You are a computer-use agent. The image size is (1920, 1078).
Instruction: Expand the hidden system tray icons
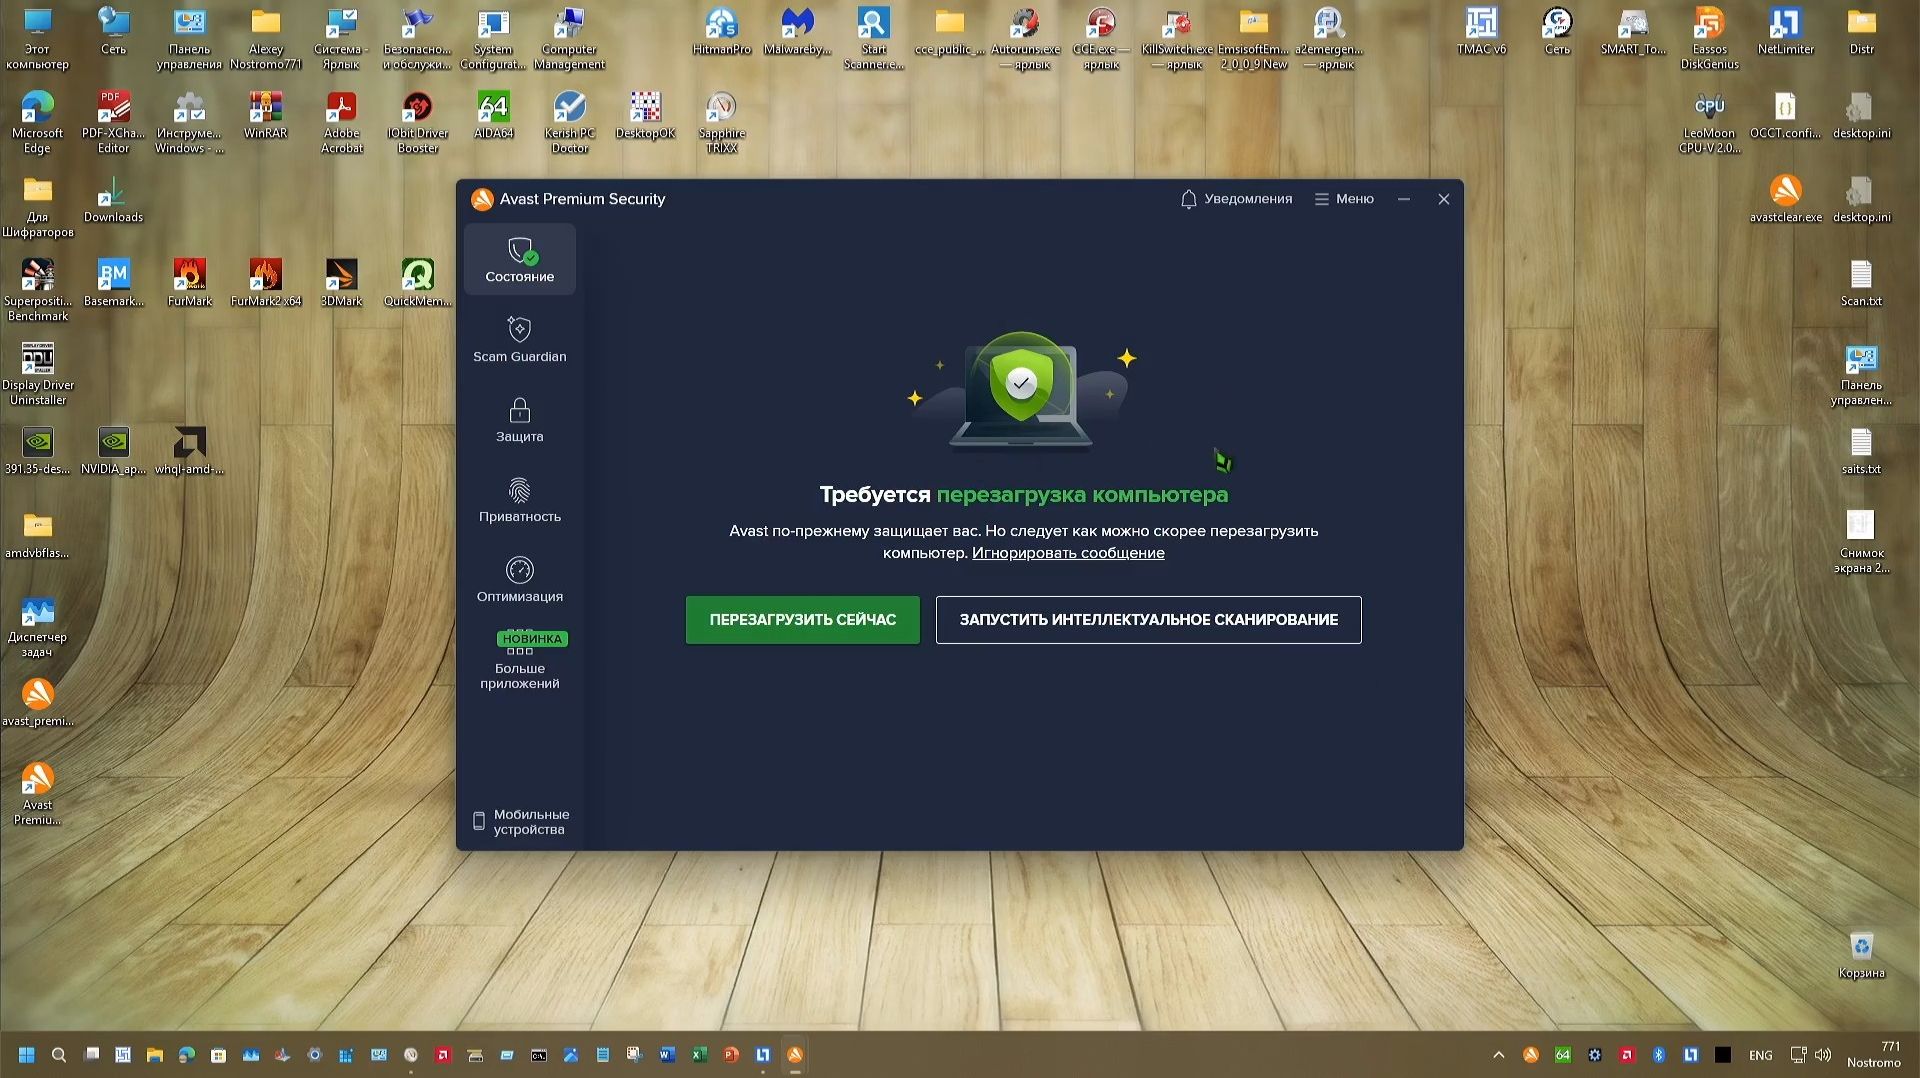pyautogui.click(x=1498, y=1055)
